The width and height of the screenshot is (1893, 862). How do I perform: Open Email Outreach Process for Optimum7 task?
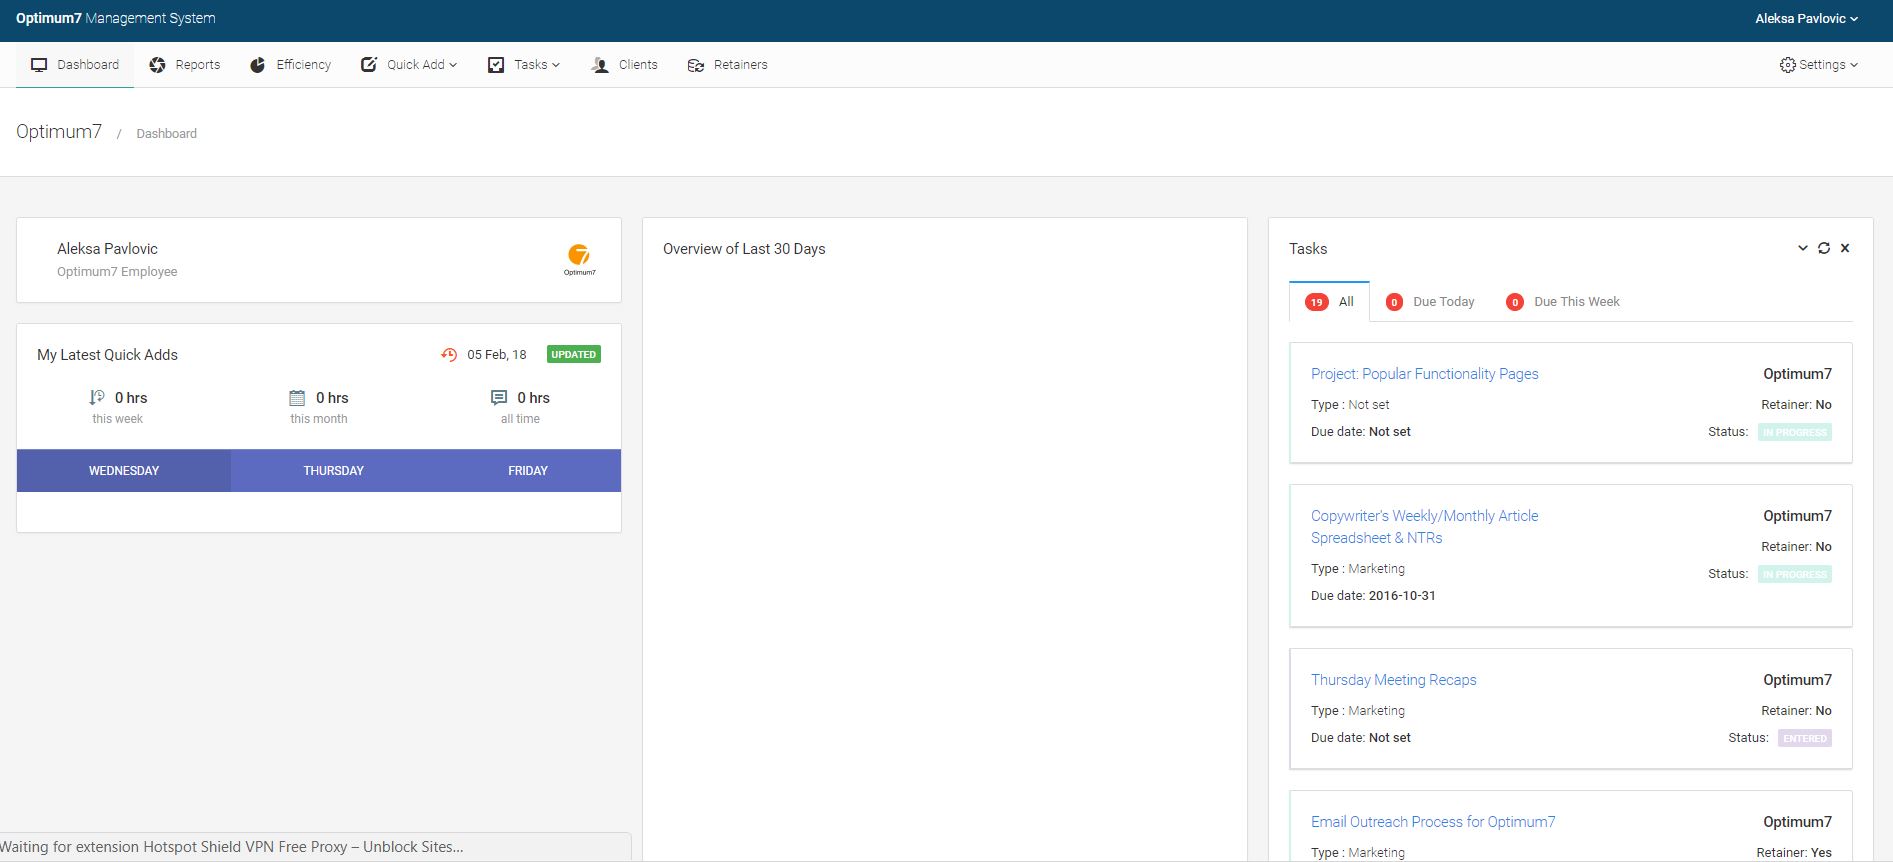pos(1433,822)
